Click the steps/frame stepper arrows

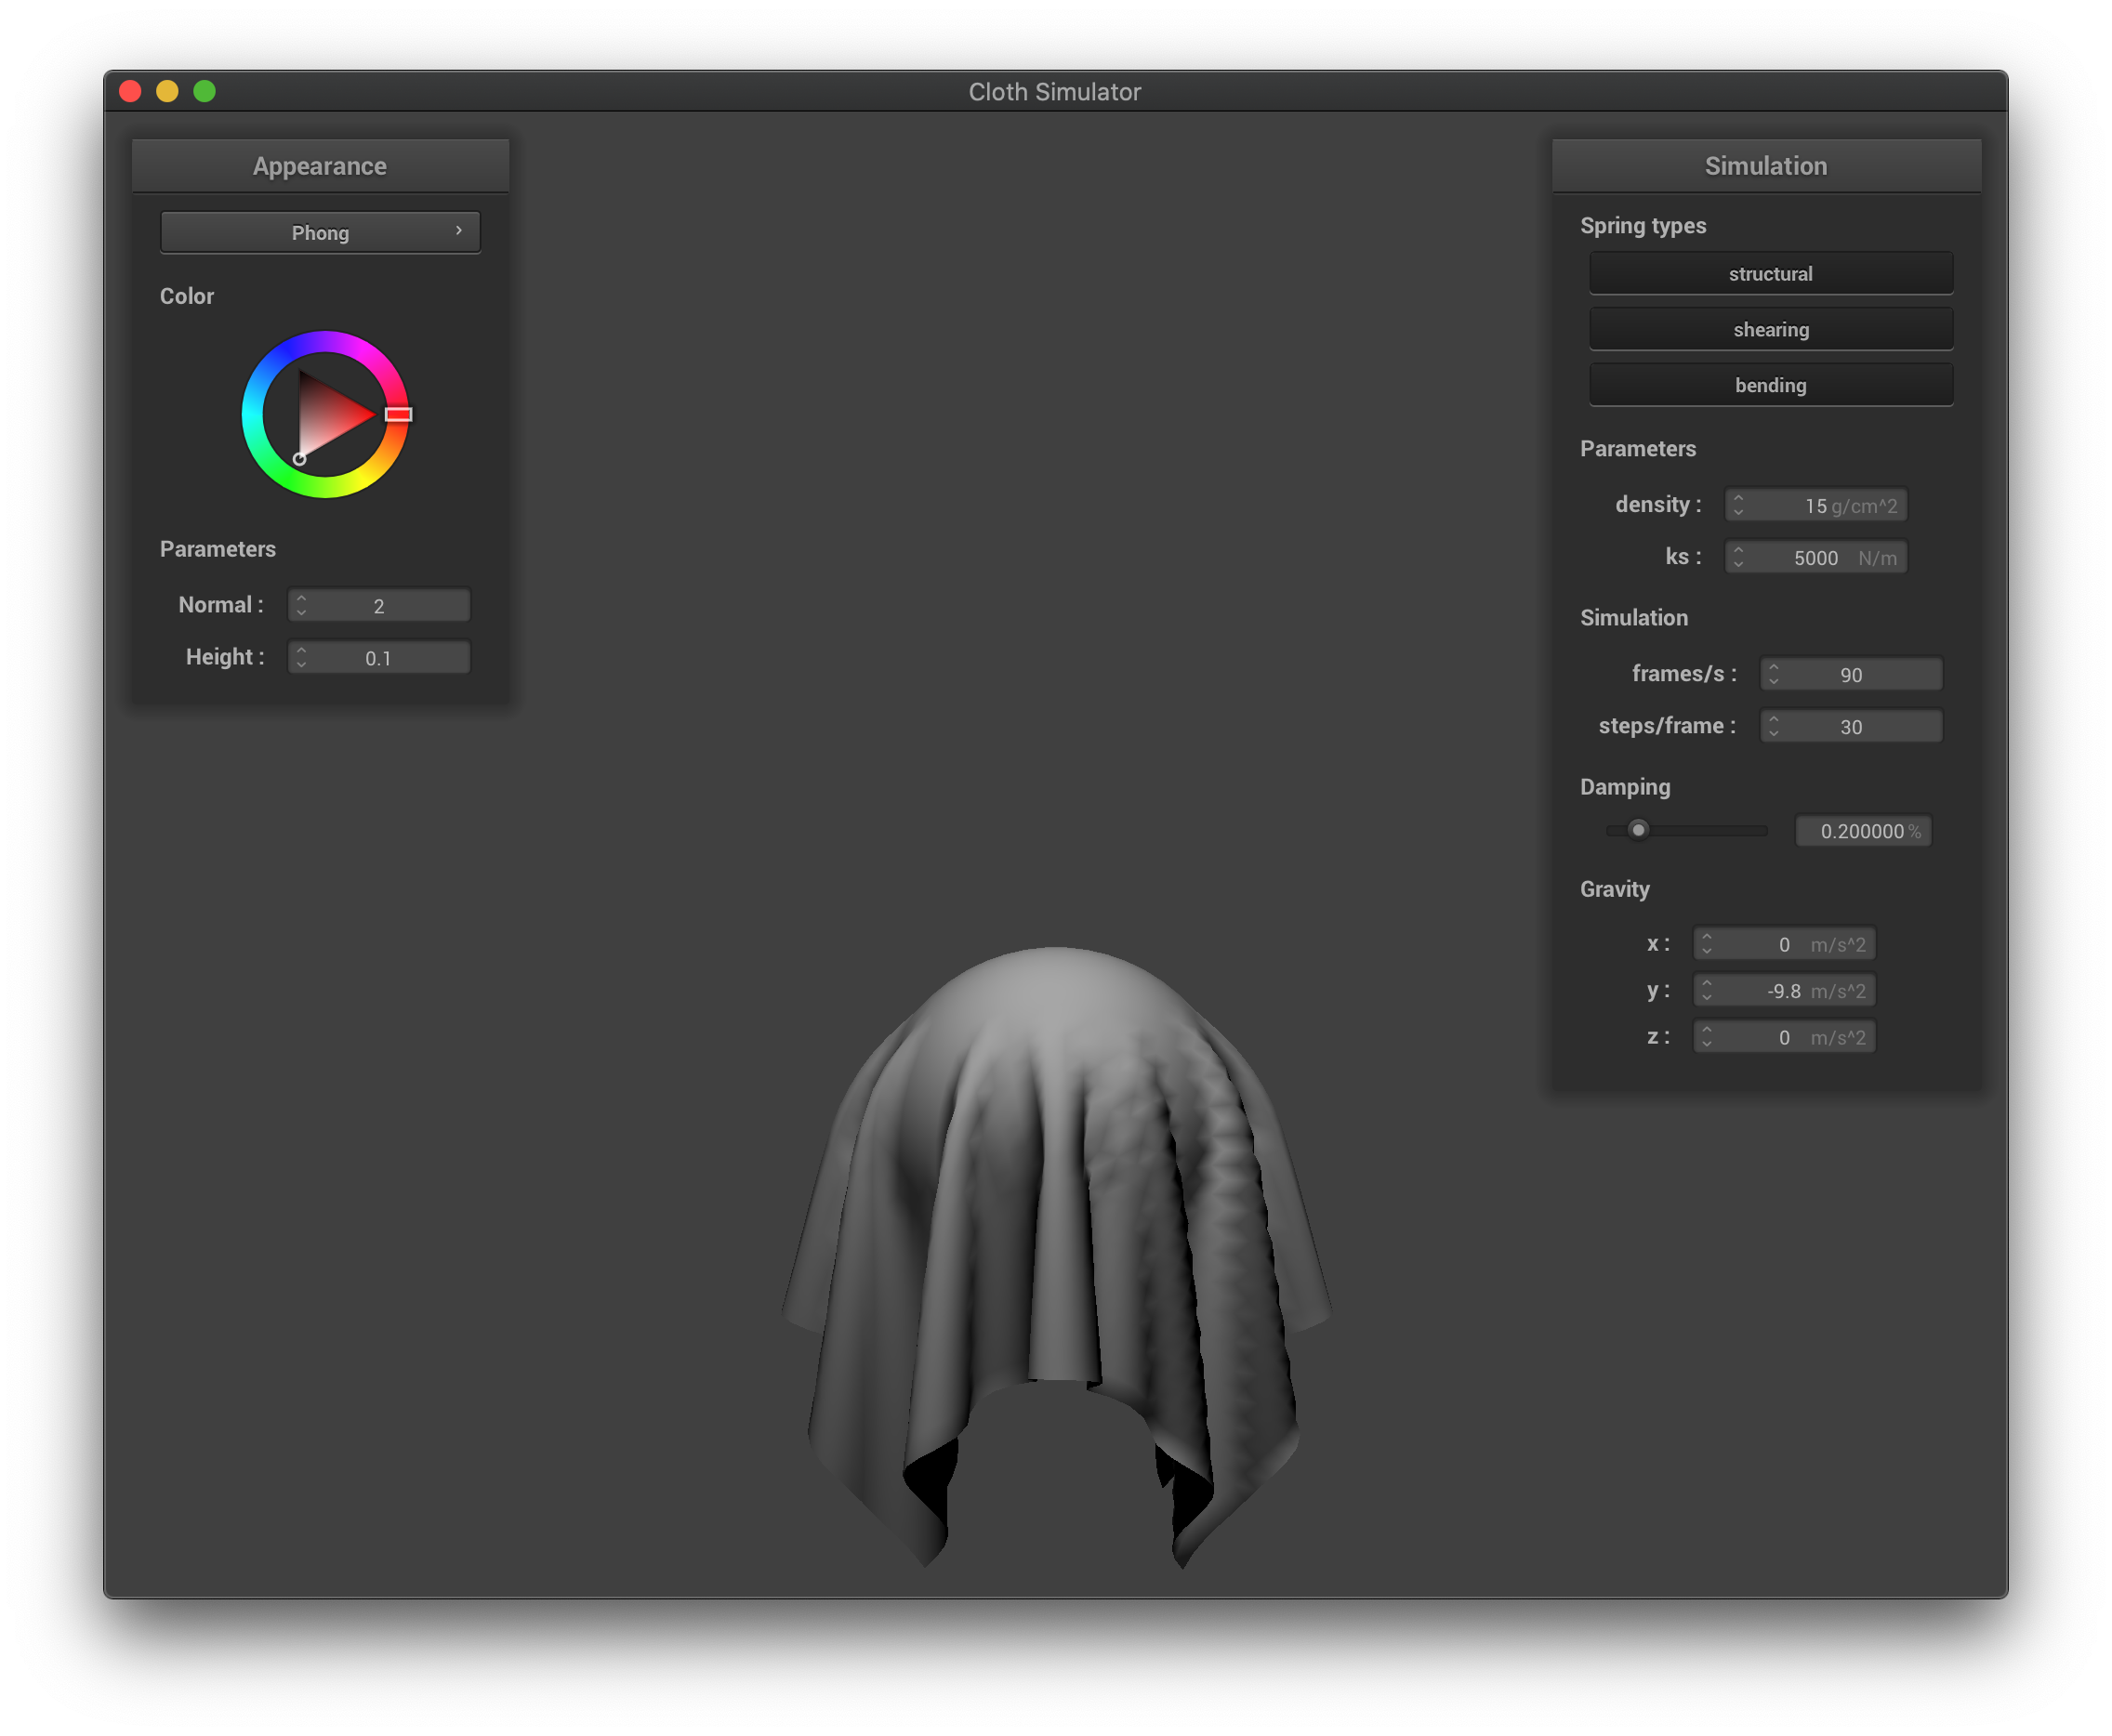click(x=1773, y=726)
